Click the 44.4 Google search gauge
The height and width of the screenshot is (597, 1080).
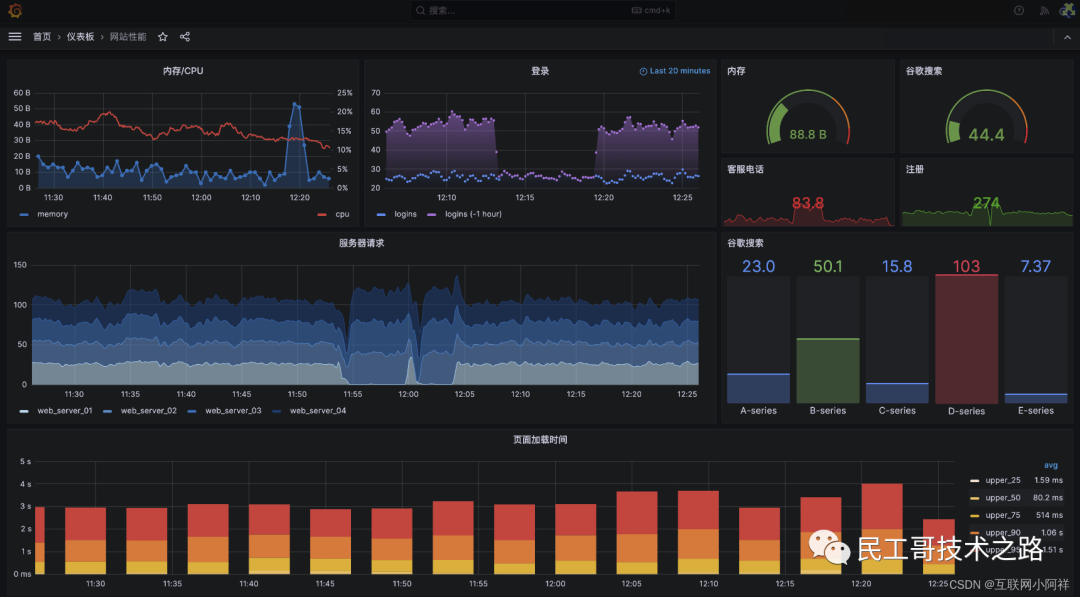[x=986, y=117]
